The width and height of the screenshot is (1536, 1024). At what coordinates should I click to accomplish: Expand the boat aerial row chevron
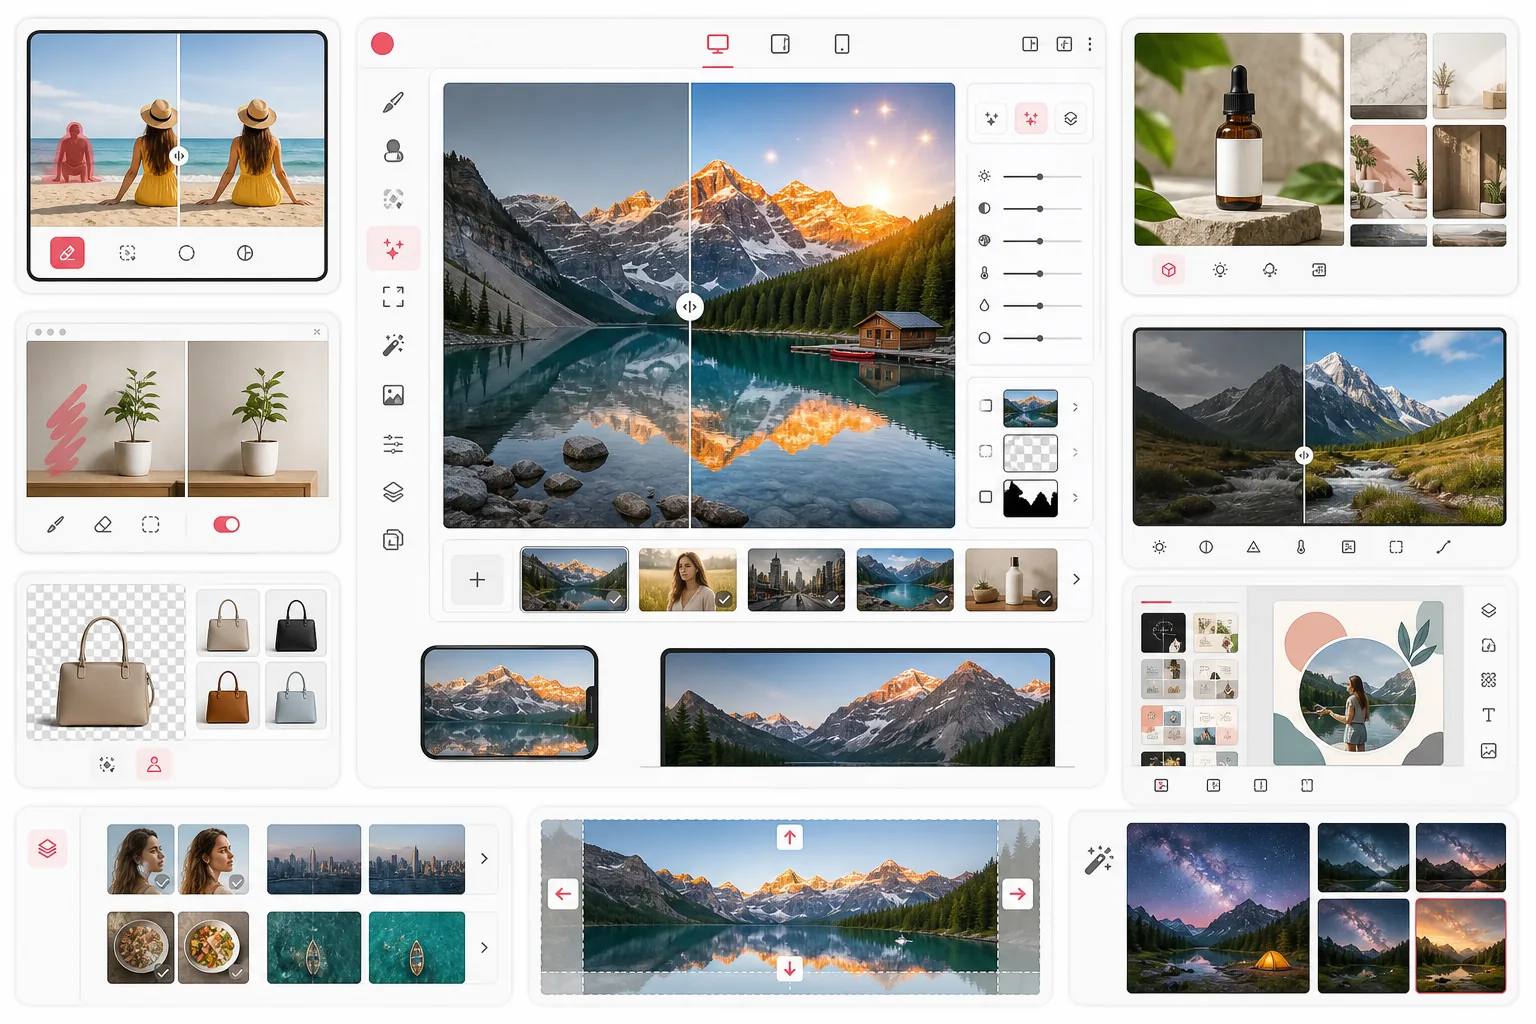(485, 947)
